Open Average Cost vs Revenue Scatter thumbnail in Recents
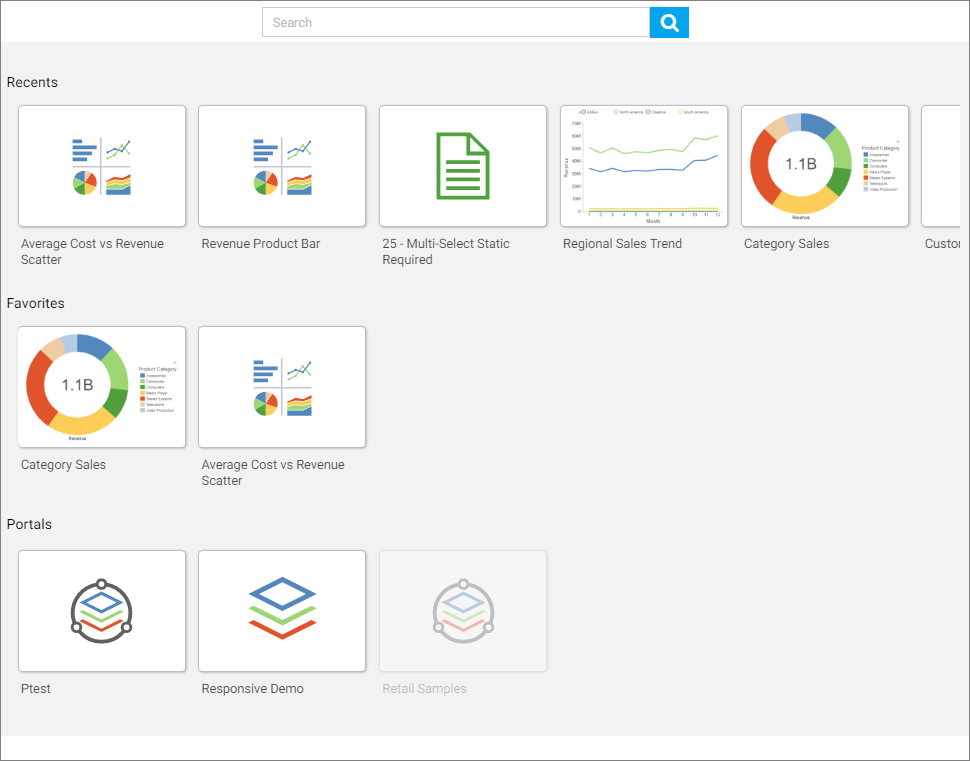This screenshot has height=761, width=970. coord(102,166)
